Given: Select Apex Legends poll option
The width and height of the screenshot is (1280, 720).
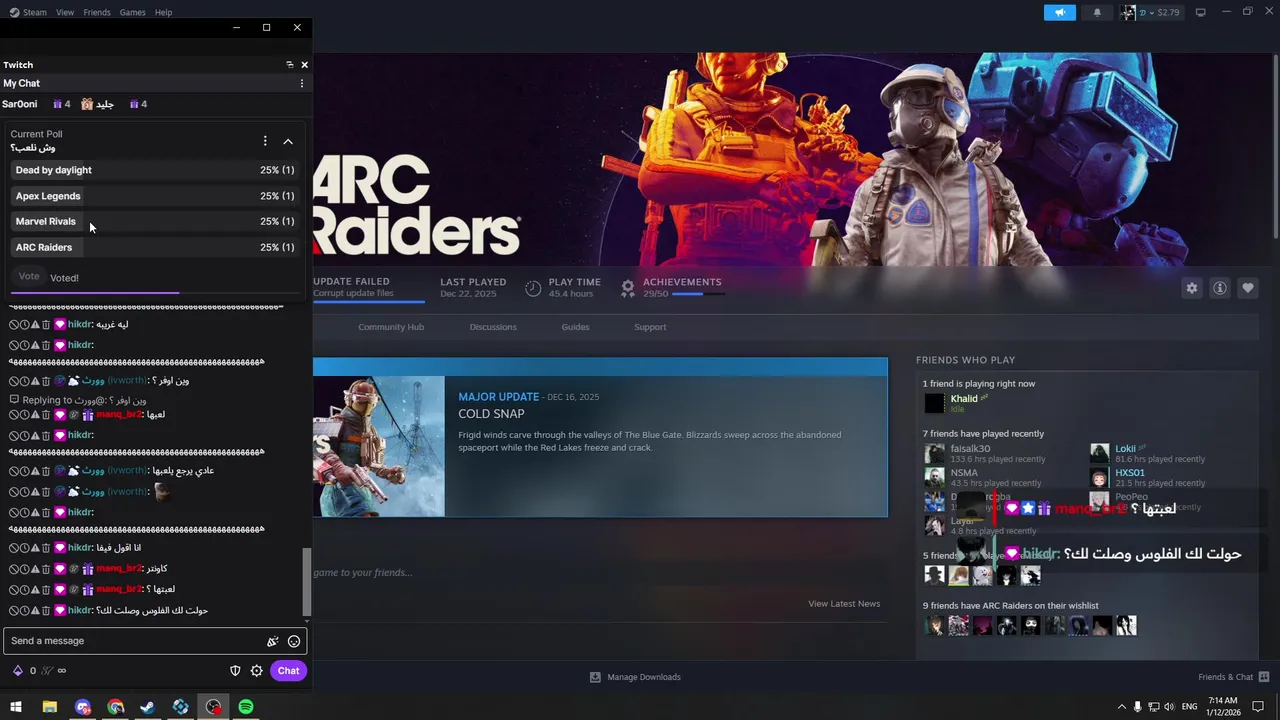Looking at the screenshot, I should 155,196.
